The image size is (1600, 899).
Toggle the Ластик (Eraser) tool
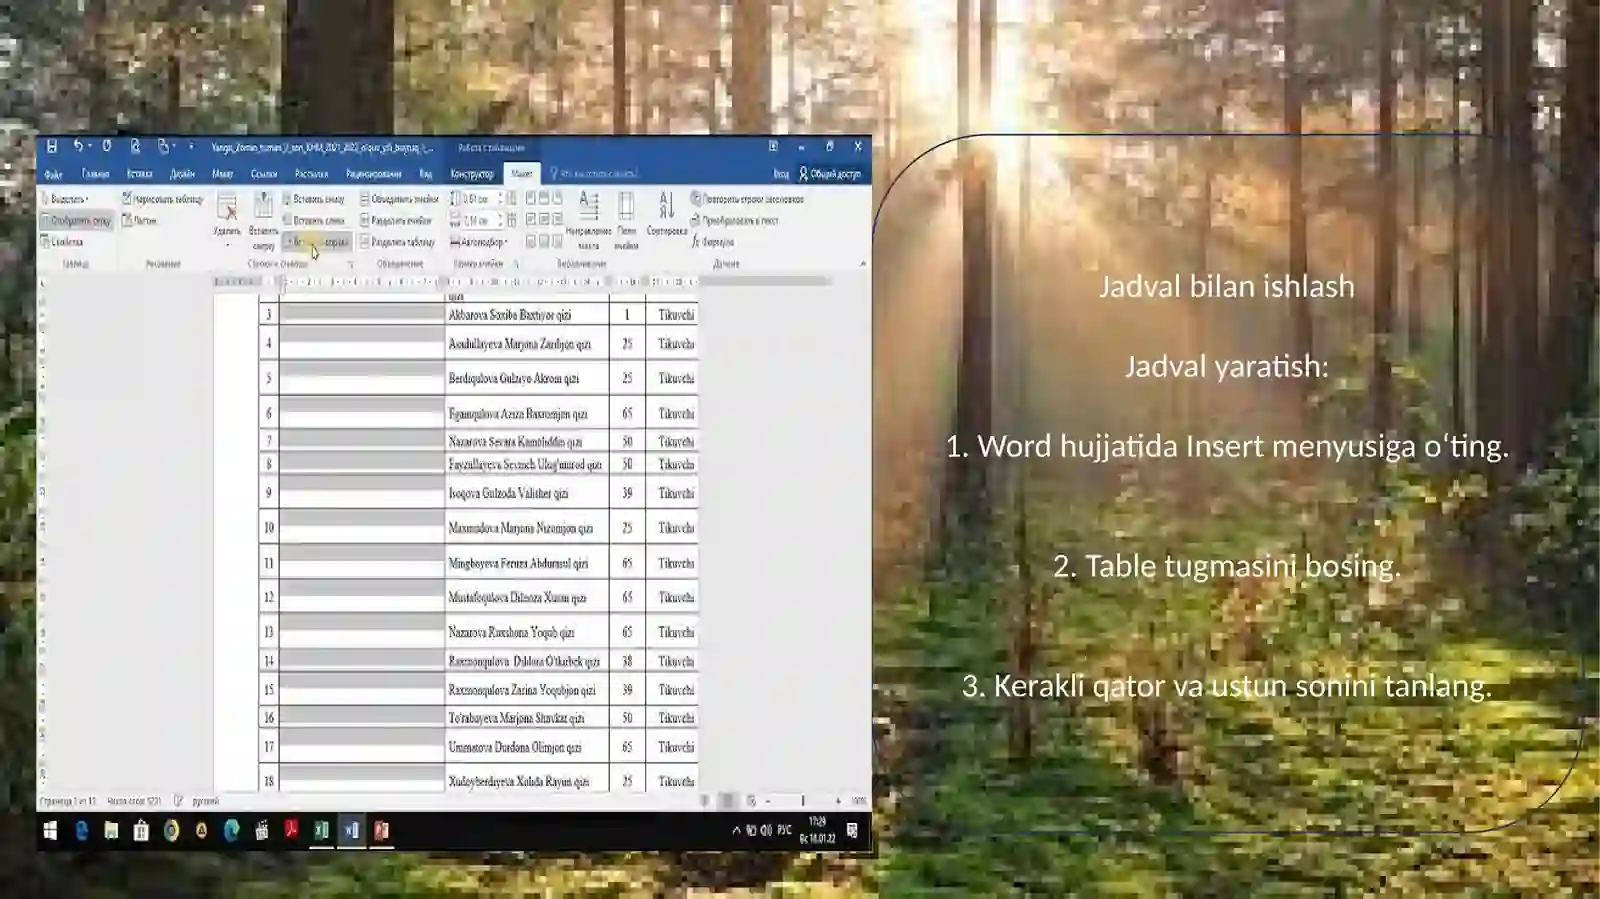click(x=139, y=220)
